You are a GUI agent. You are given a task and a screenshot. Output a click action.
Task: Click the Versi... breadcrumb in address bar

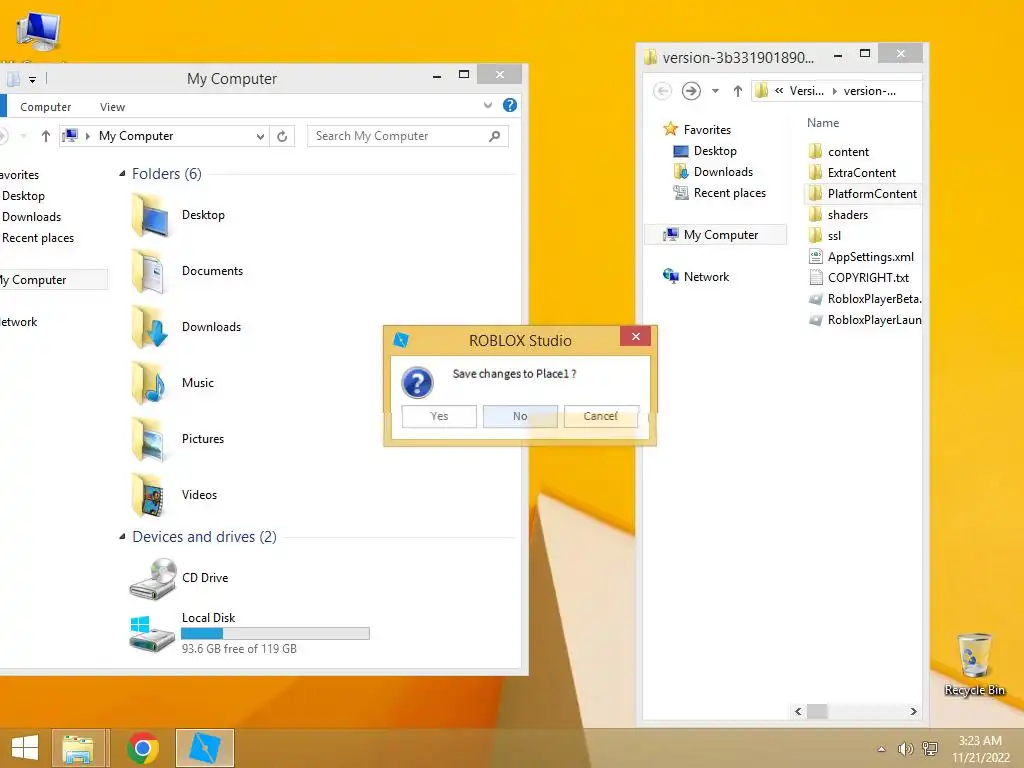tap(807, 91)
